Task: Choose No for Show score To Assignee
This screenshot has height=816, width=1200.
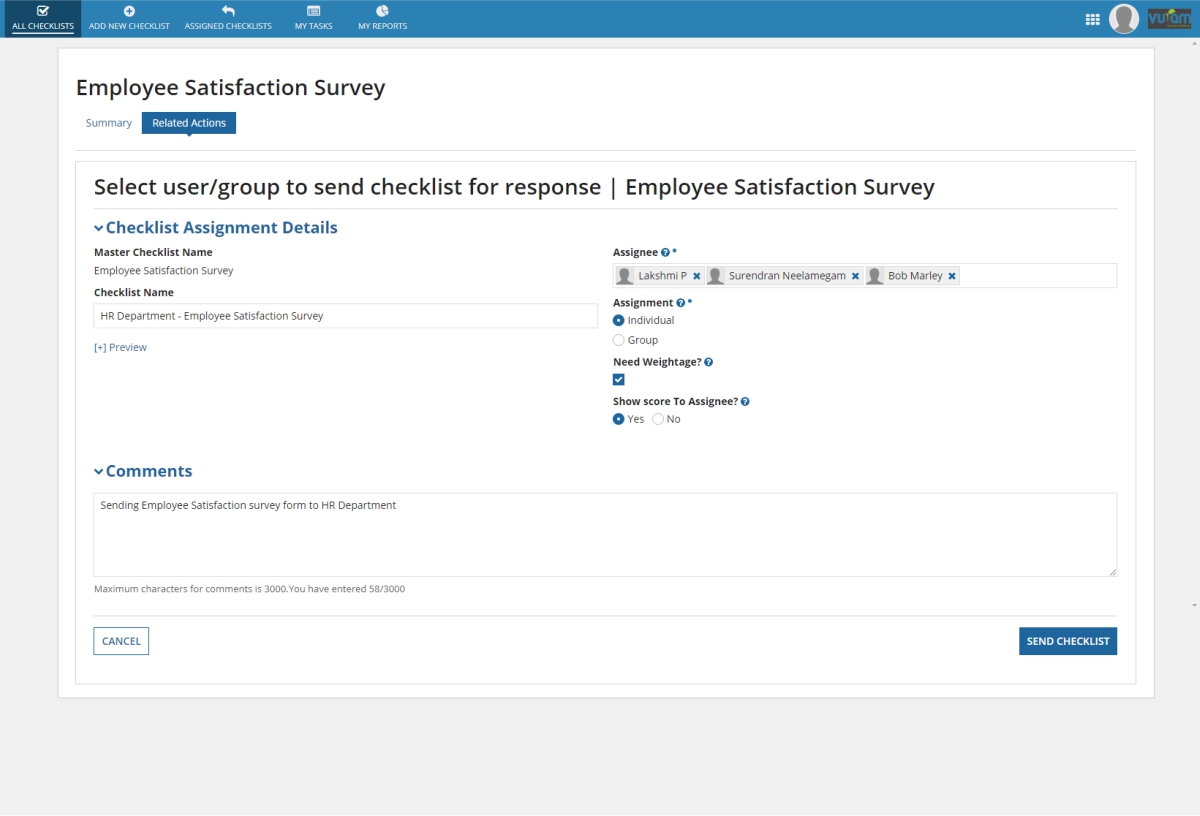Action: tap(658, 419)
